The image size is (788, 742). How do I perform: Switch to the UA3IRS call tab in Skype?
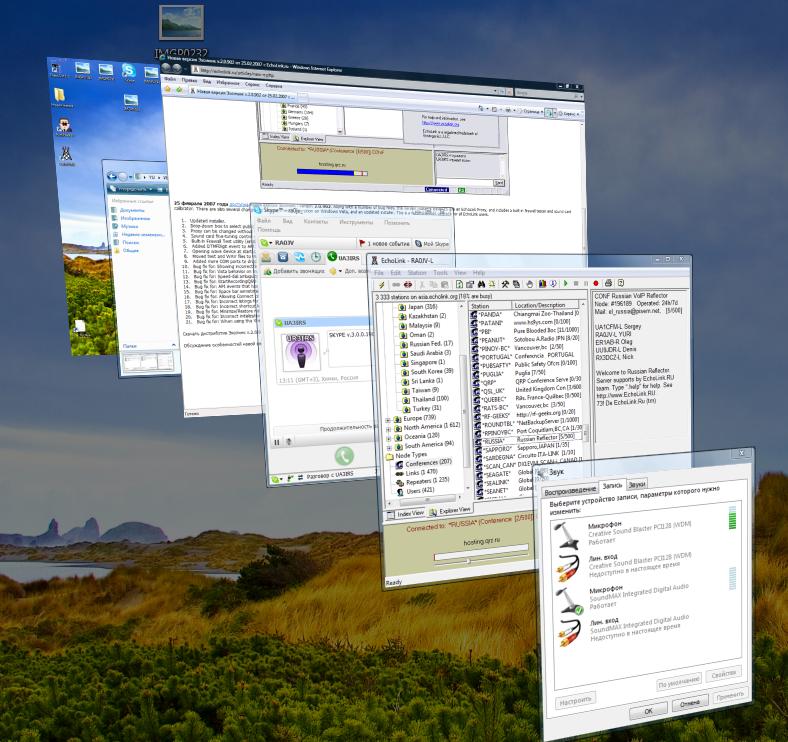pyautogui.click(x=344, y=257)
